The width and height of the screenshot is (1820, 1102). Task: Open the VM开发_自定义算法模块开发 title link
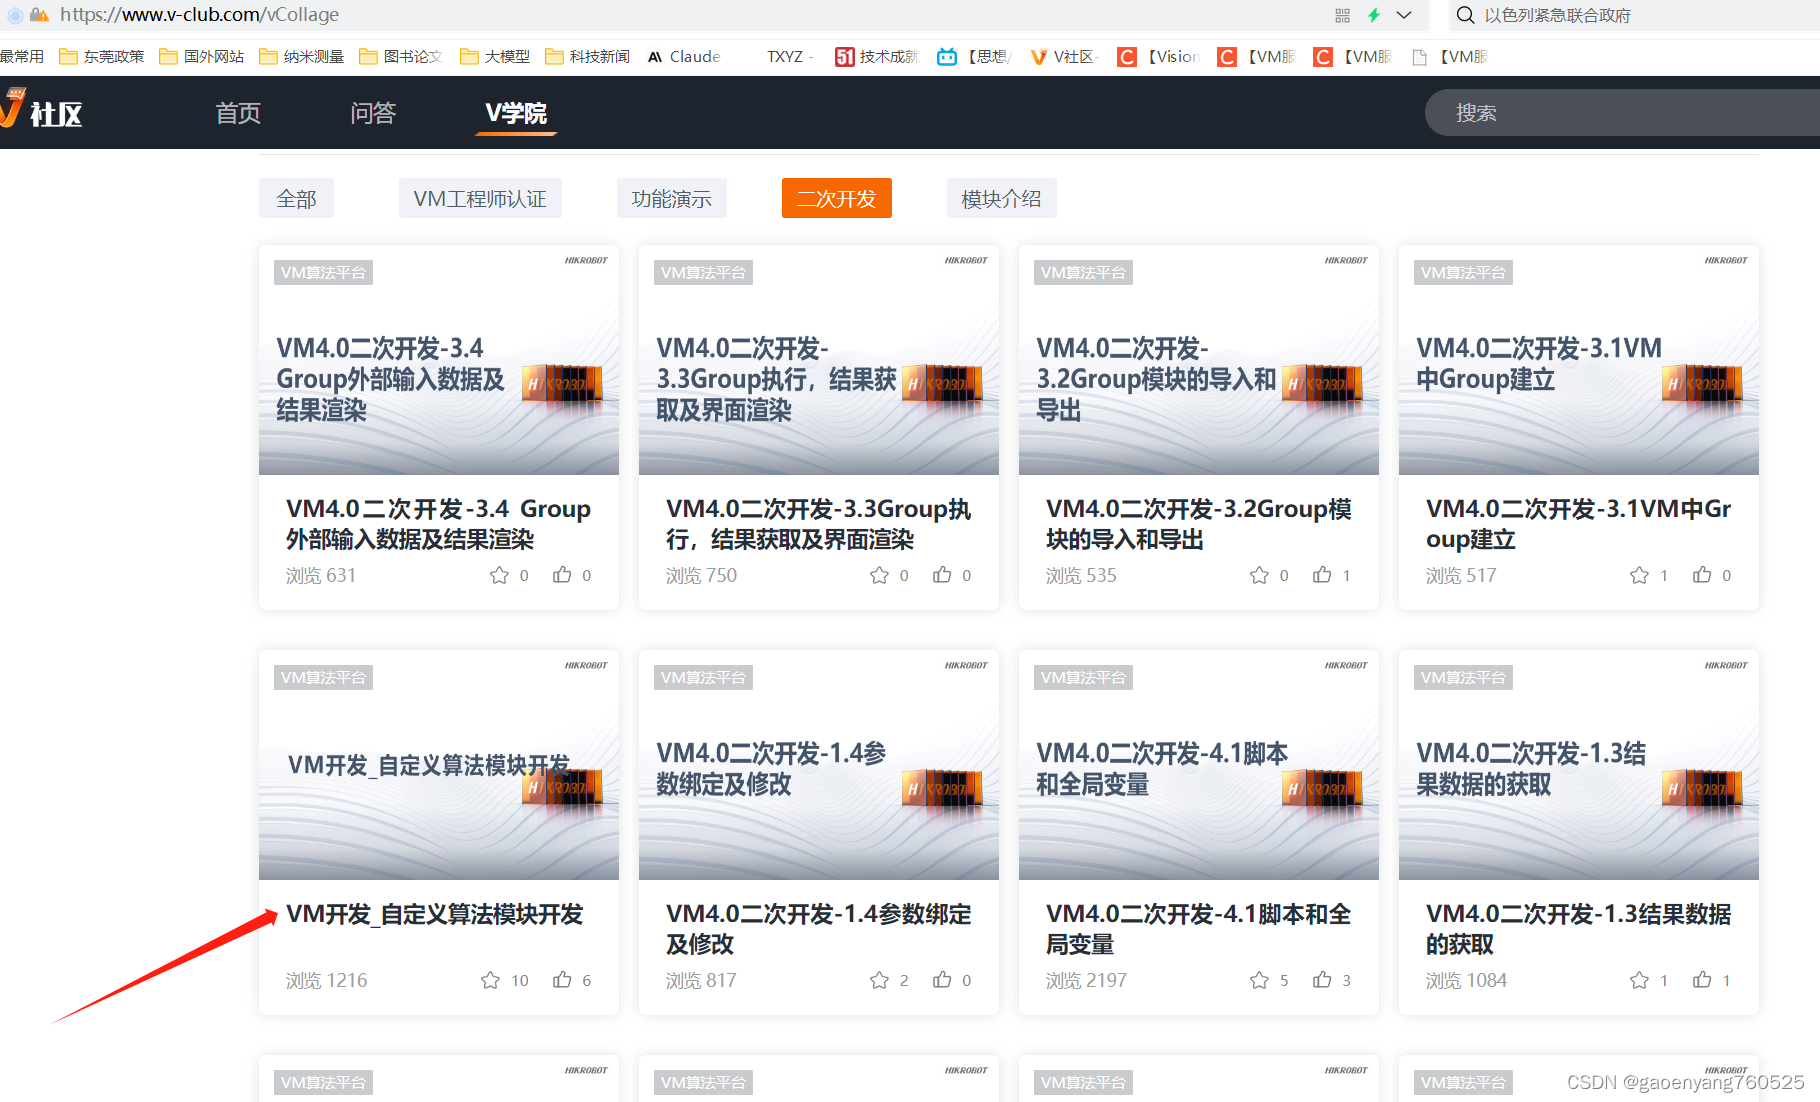435,914
